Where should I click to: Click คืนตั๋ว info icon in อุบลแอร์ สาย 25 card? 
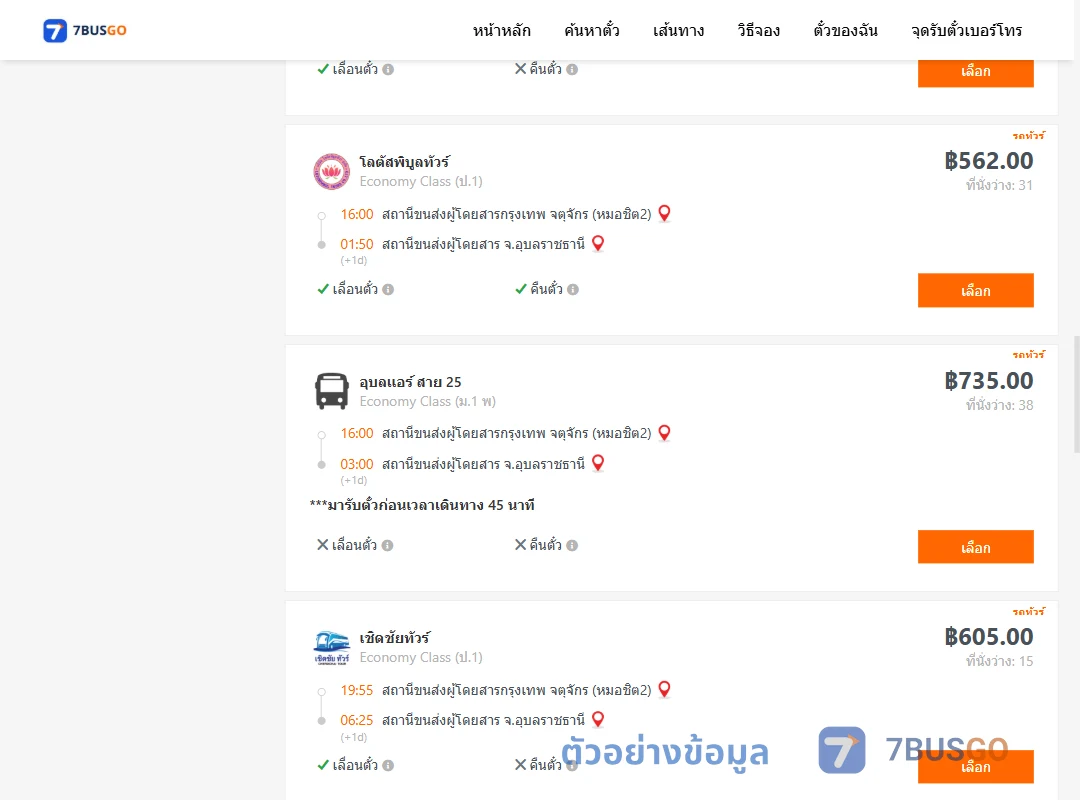pyautogui.click(x=572, y=546)
